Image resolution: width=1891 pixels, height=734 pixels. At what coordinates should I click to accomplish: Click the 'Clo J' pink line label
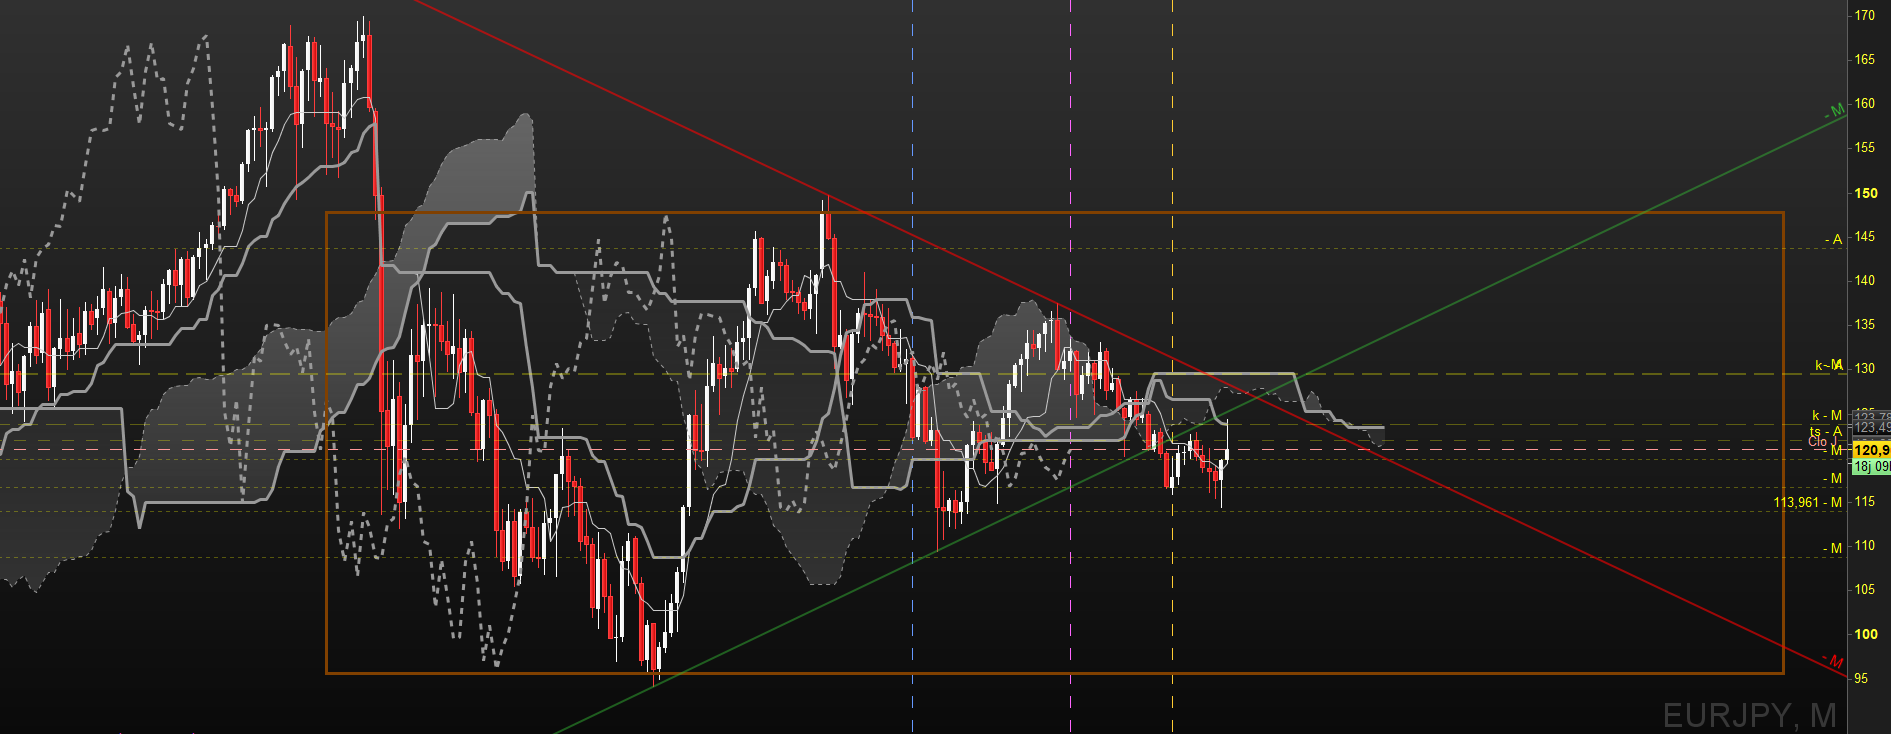point(1823,441)
